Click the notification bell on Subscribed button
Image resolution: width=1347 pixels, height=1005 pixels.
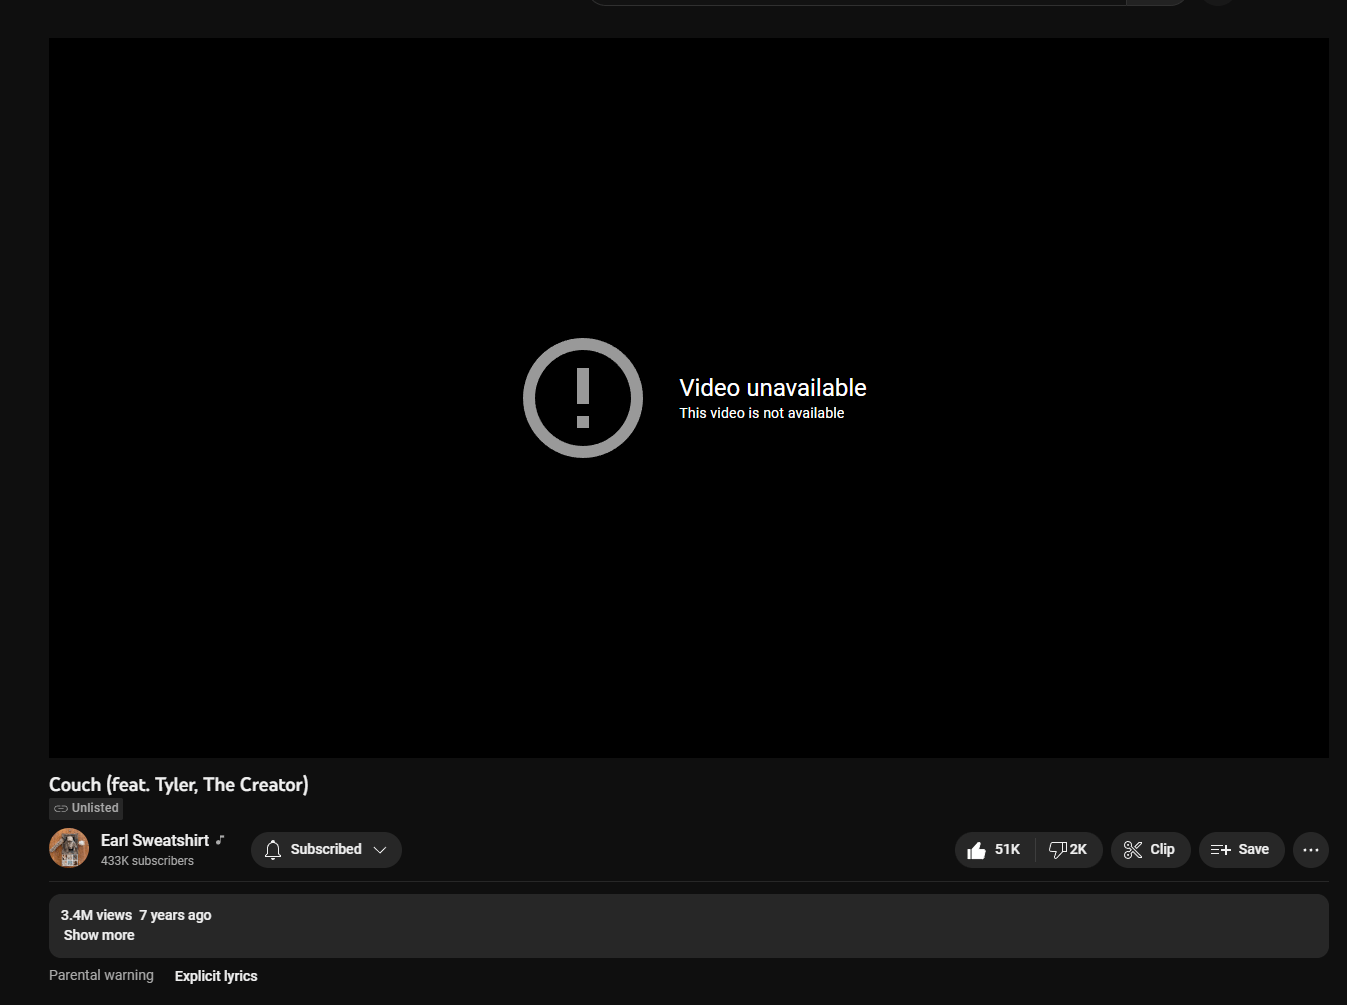click(x=273, y=849)
